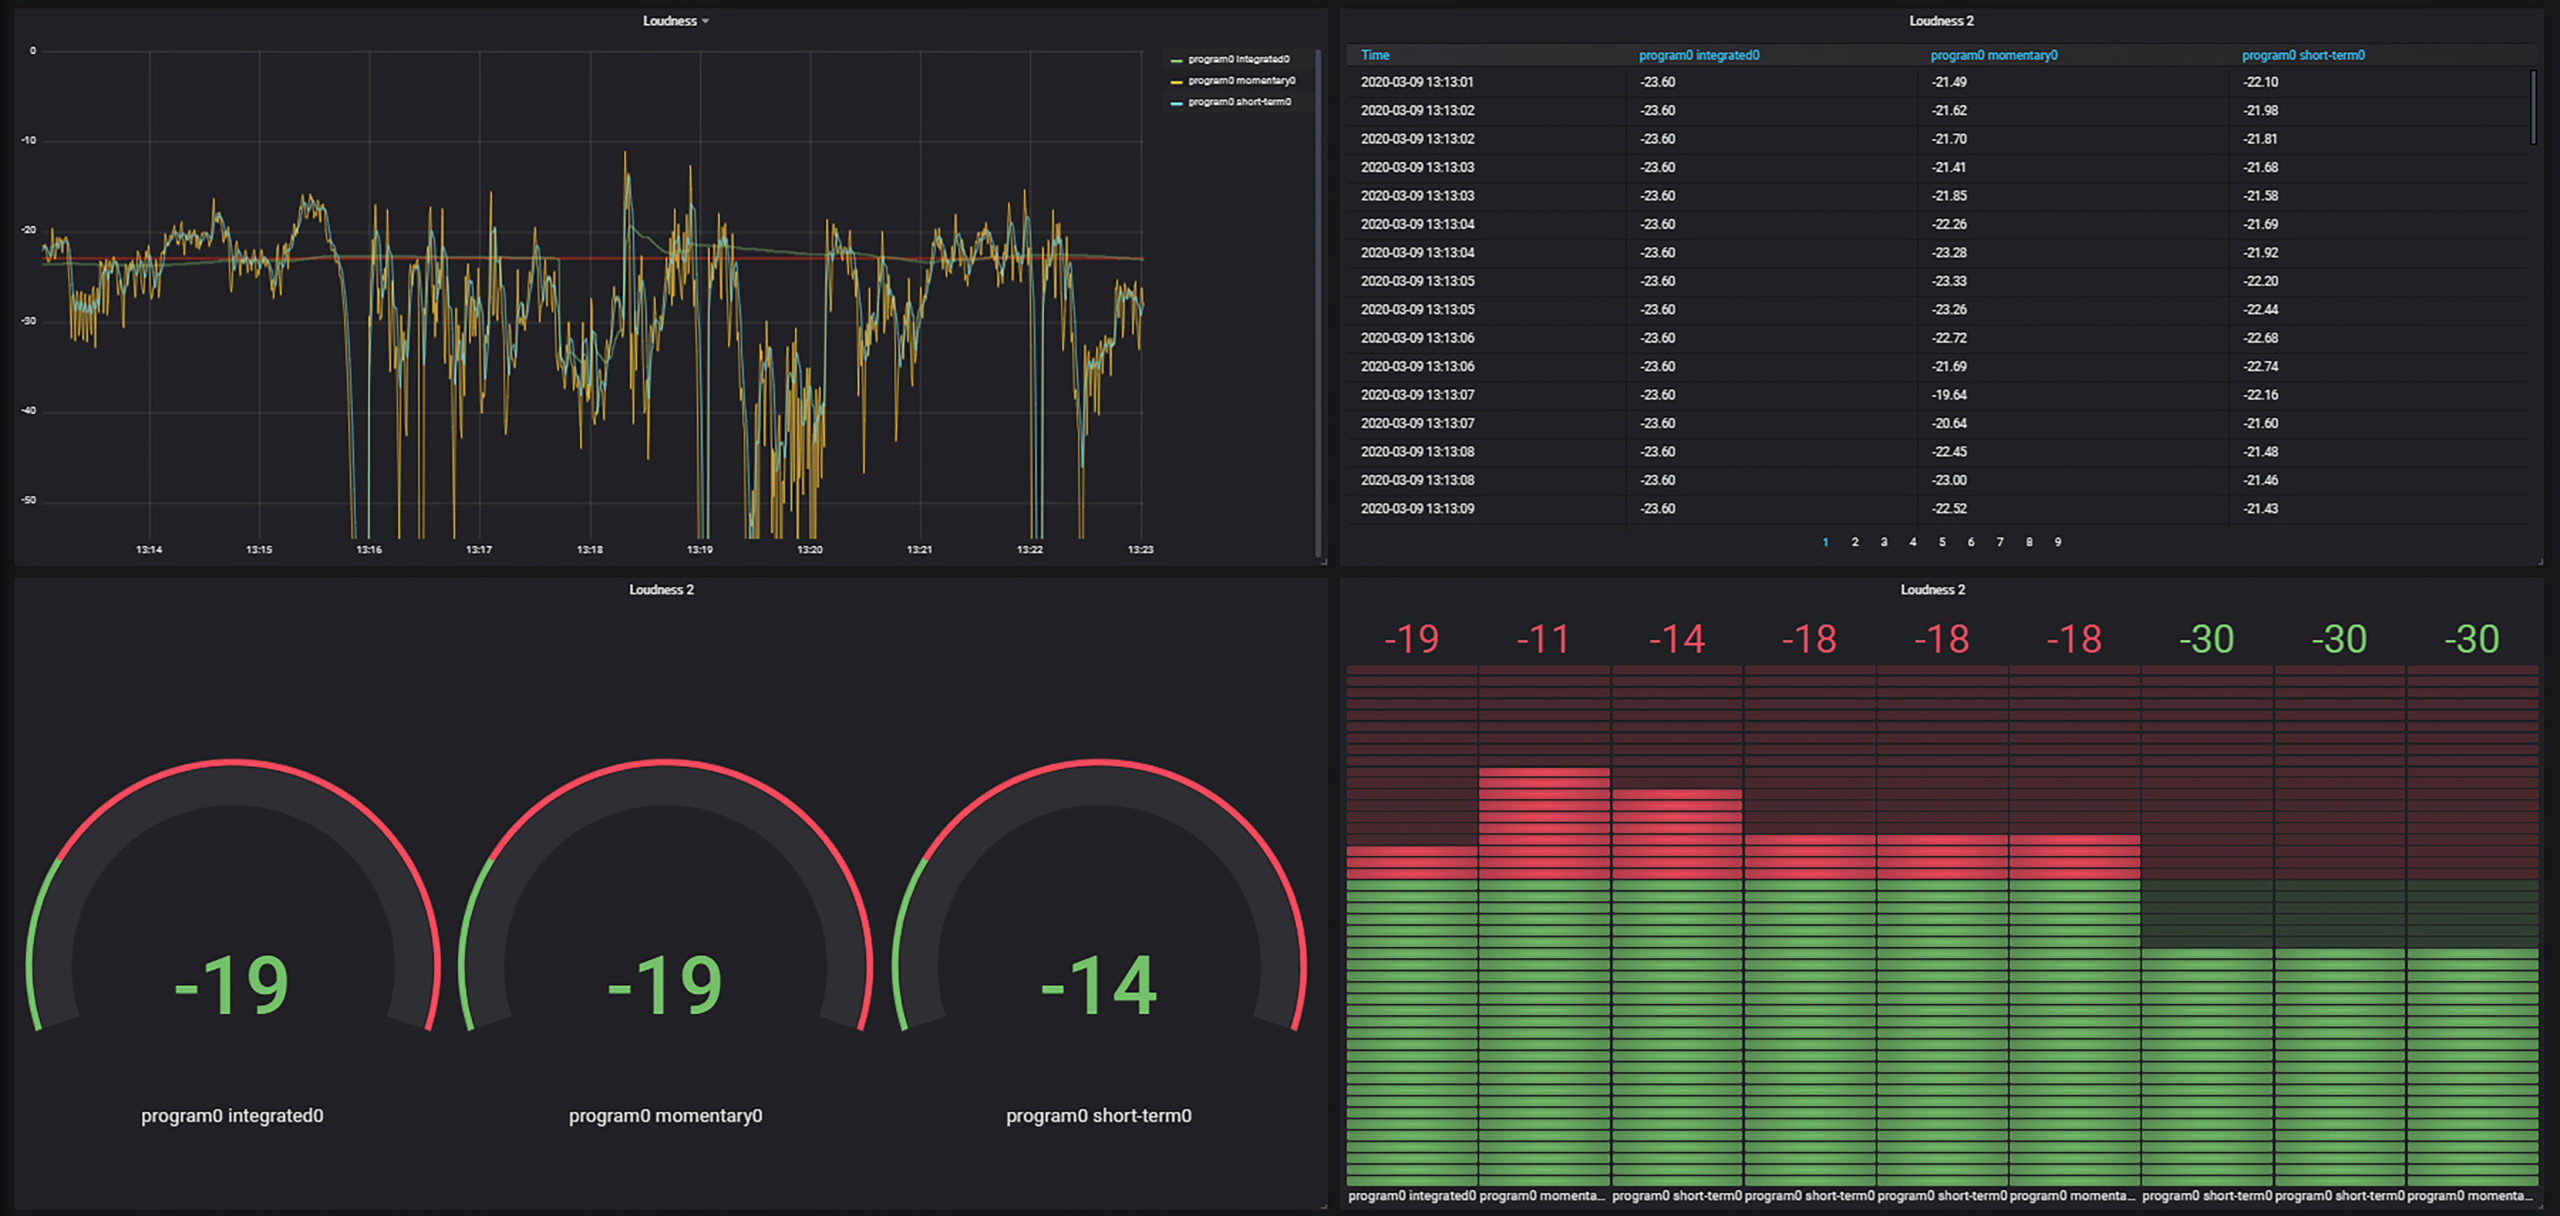Viewport: 2560px width, 1216px height.
Task: Go to table page 5
Action: [1942, 542]
